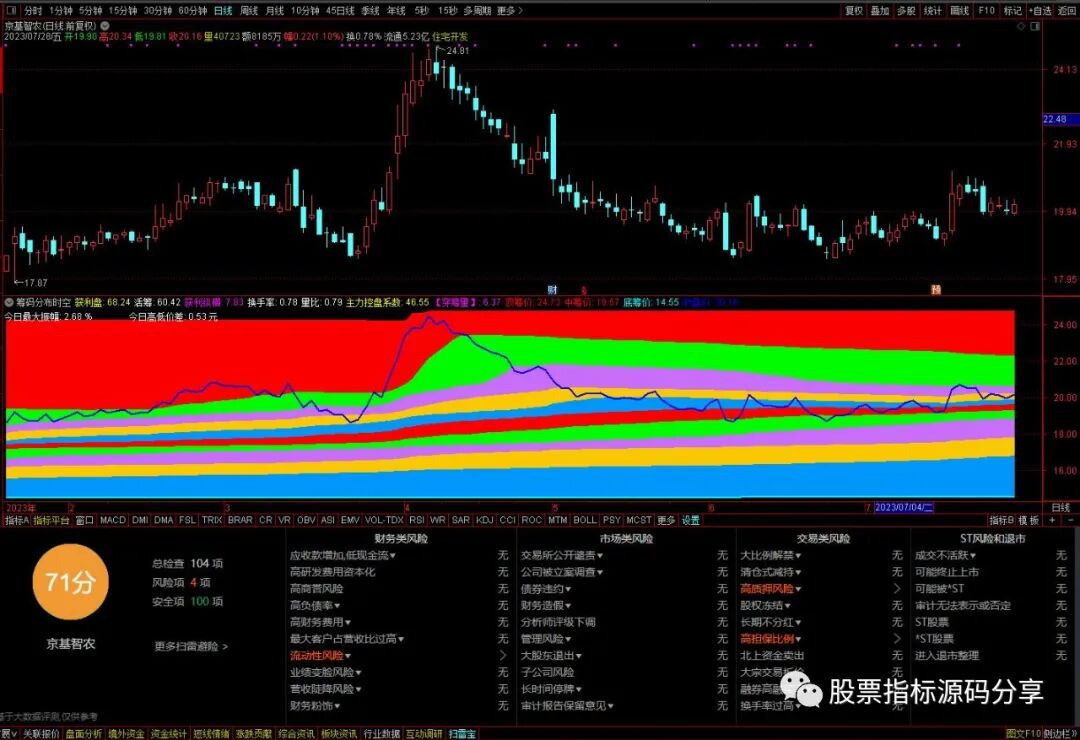Click the +自选 add-to-watchlist button
Screen dimensions: 1080x740
pos(1040,10)
